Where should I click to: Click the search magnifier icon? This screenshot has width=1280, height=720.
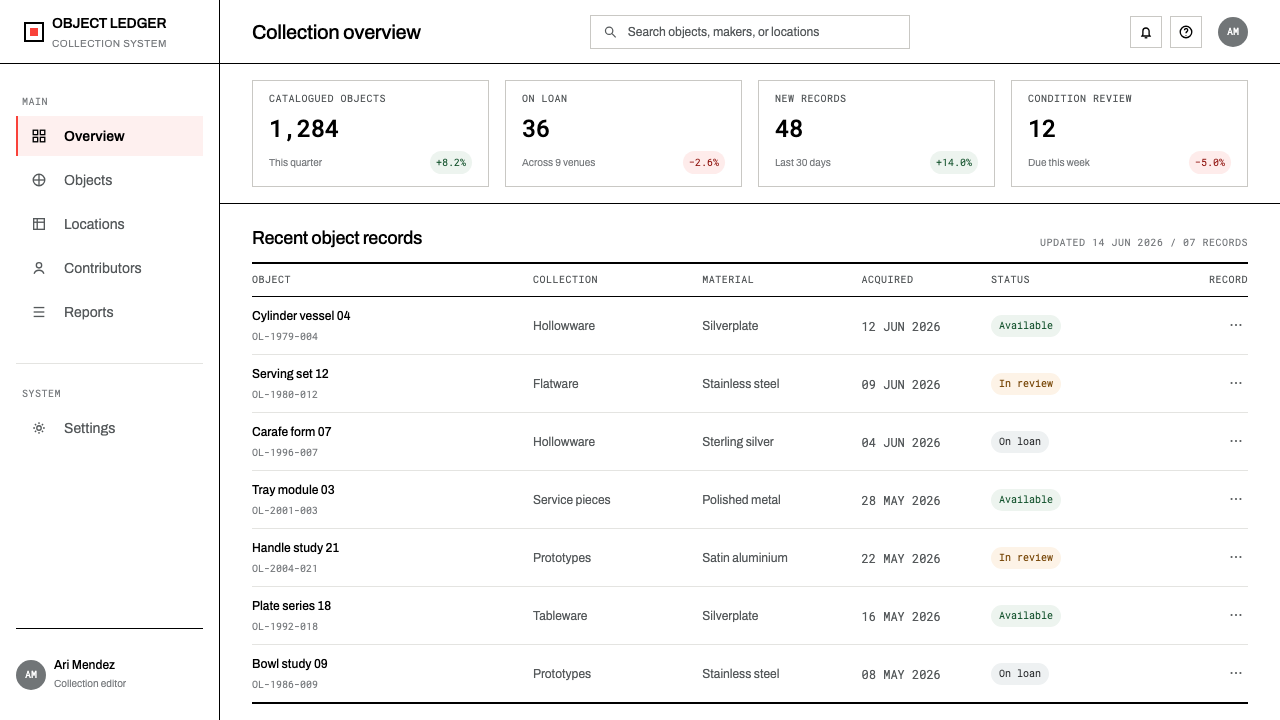click(610, 32)
